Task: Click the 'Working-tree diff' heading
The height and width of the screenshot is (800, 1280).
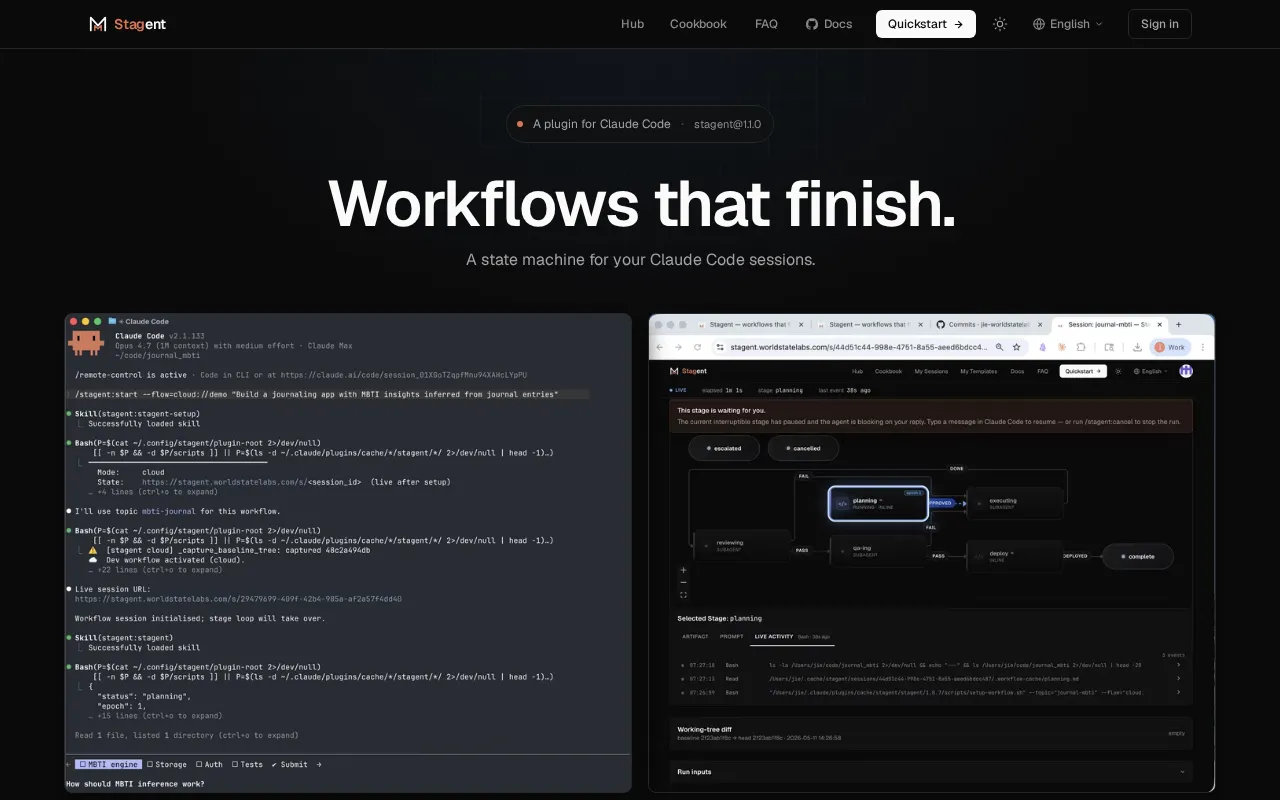Action: pos(704,729)
